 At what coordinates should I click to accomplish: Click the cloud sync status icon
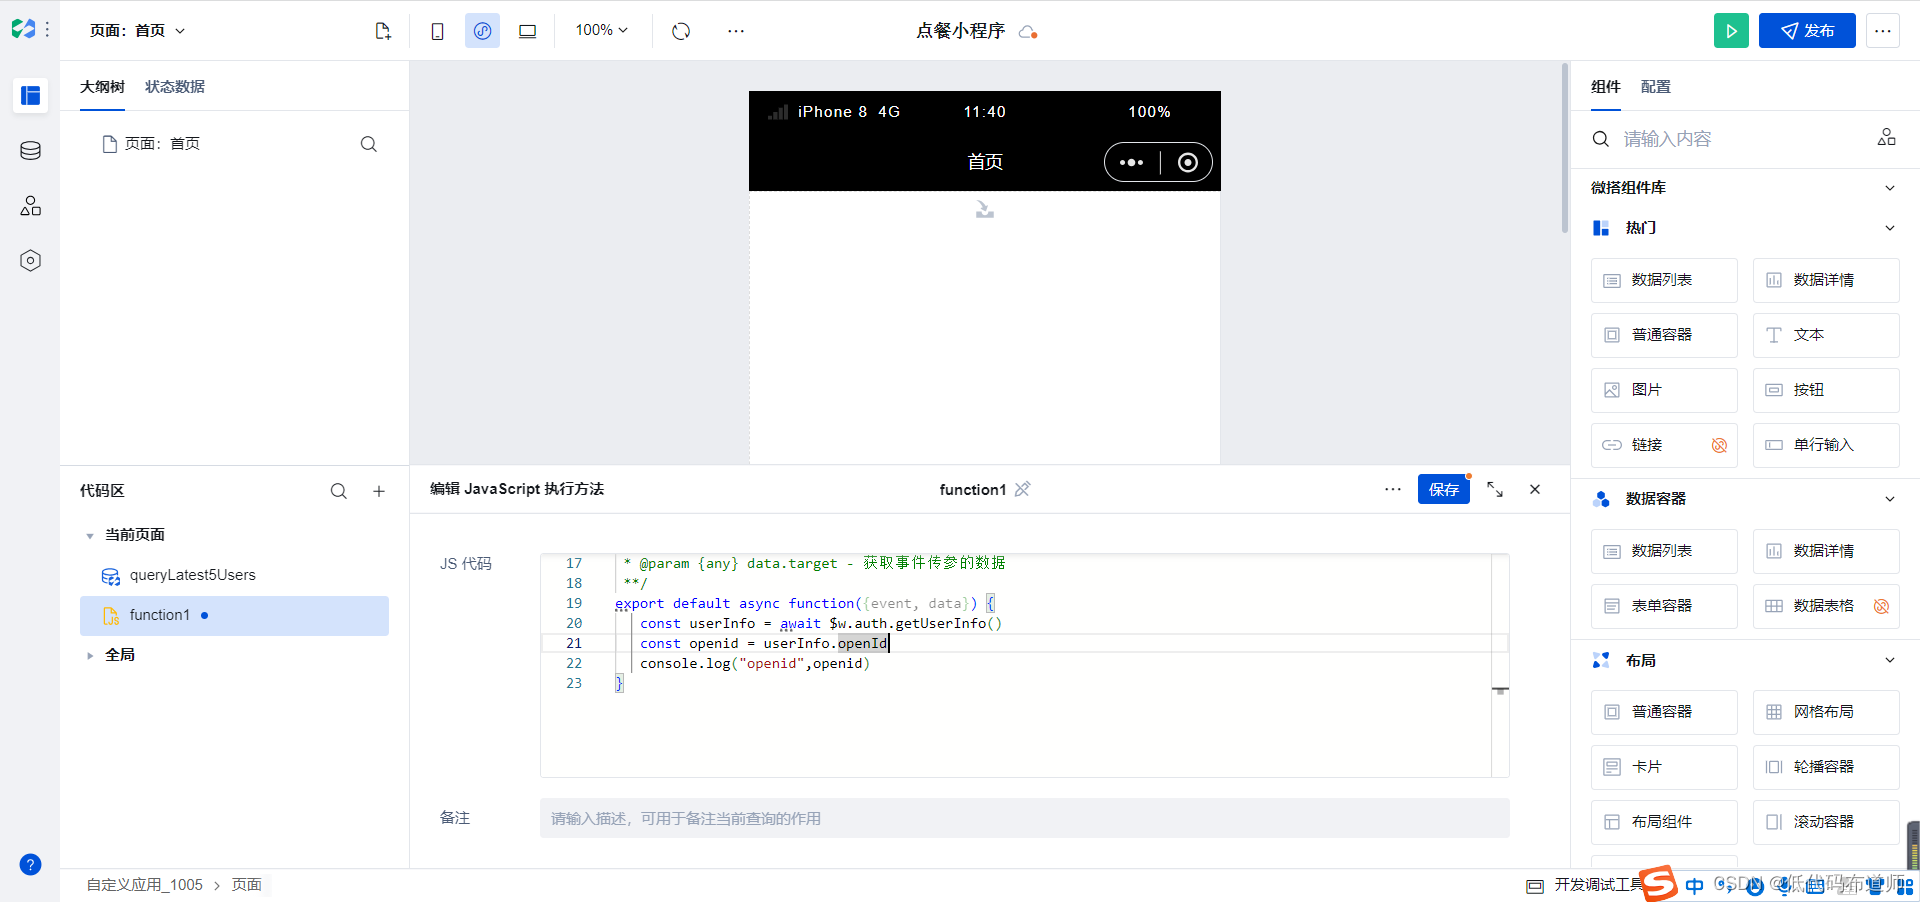tap(1028, 32)
